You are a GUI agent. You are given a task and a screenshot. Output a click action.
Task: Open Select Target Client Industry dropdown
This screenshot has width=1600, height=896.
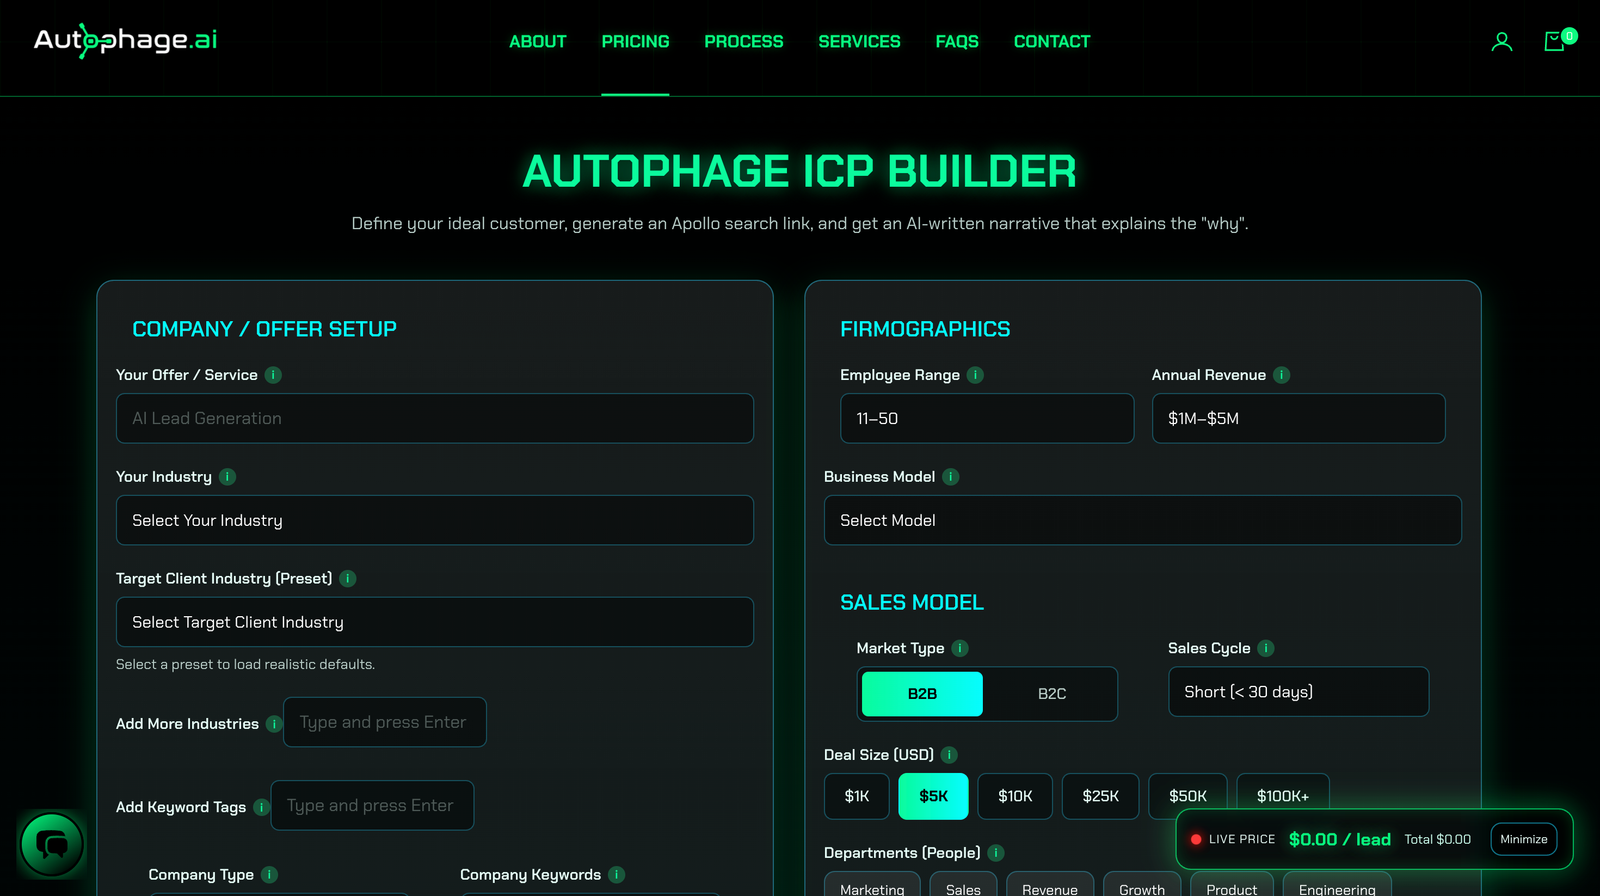tap(435, 622)
